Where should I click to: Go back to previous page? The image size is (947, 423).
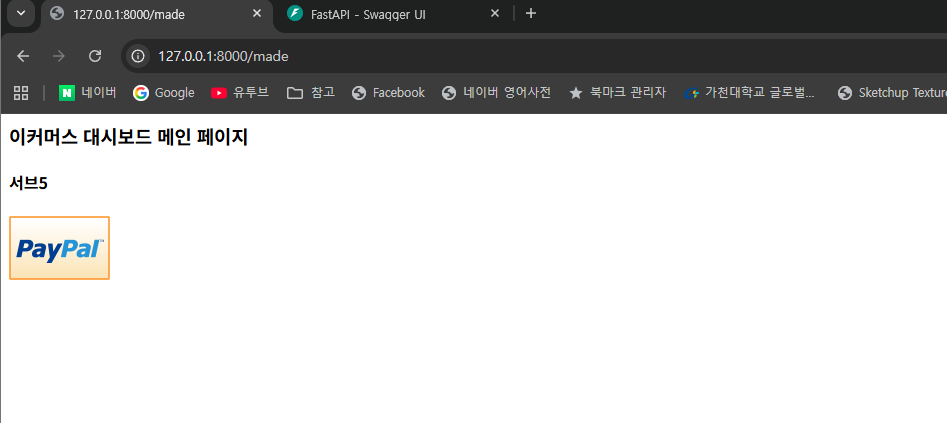[23, 56]
